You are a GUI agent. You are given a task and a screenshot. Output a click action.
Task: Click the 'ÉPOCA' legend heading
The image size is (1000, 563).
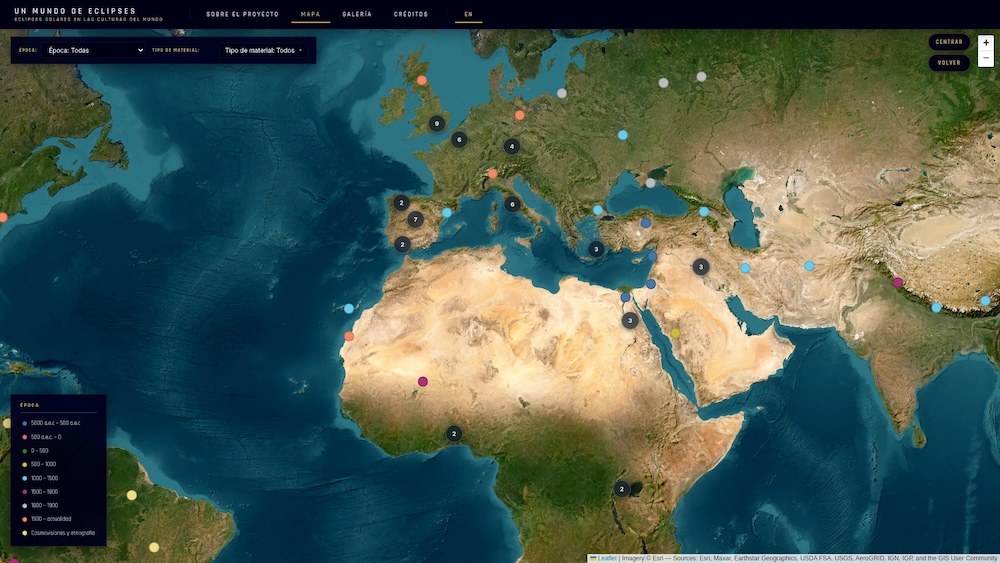tap(29, 405)
